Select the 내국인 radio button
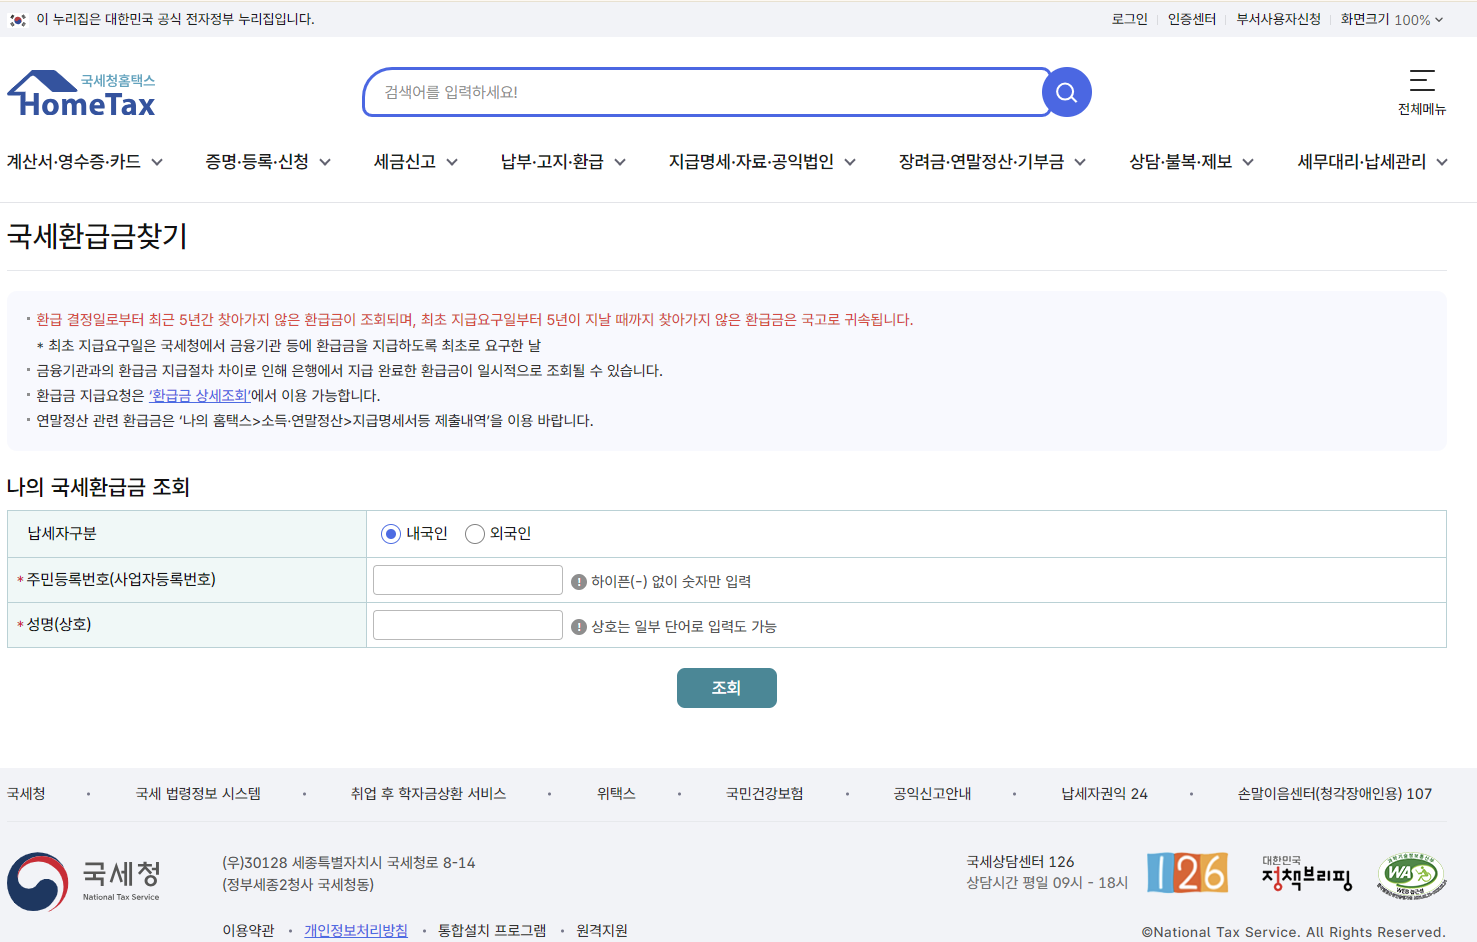Image resolution: width=1477 pixels, height=942 pixels. 390,534
